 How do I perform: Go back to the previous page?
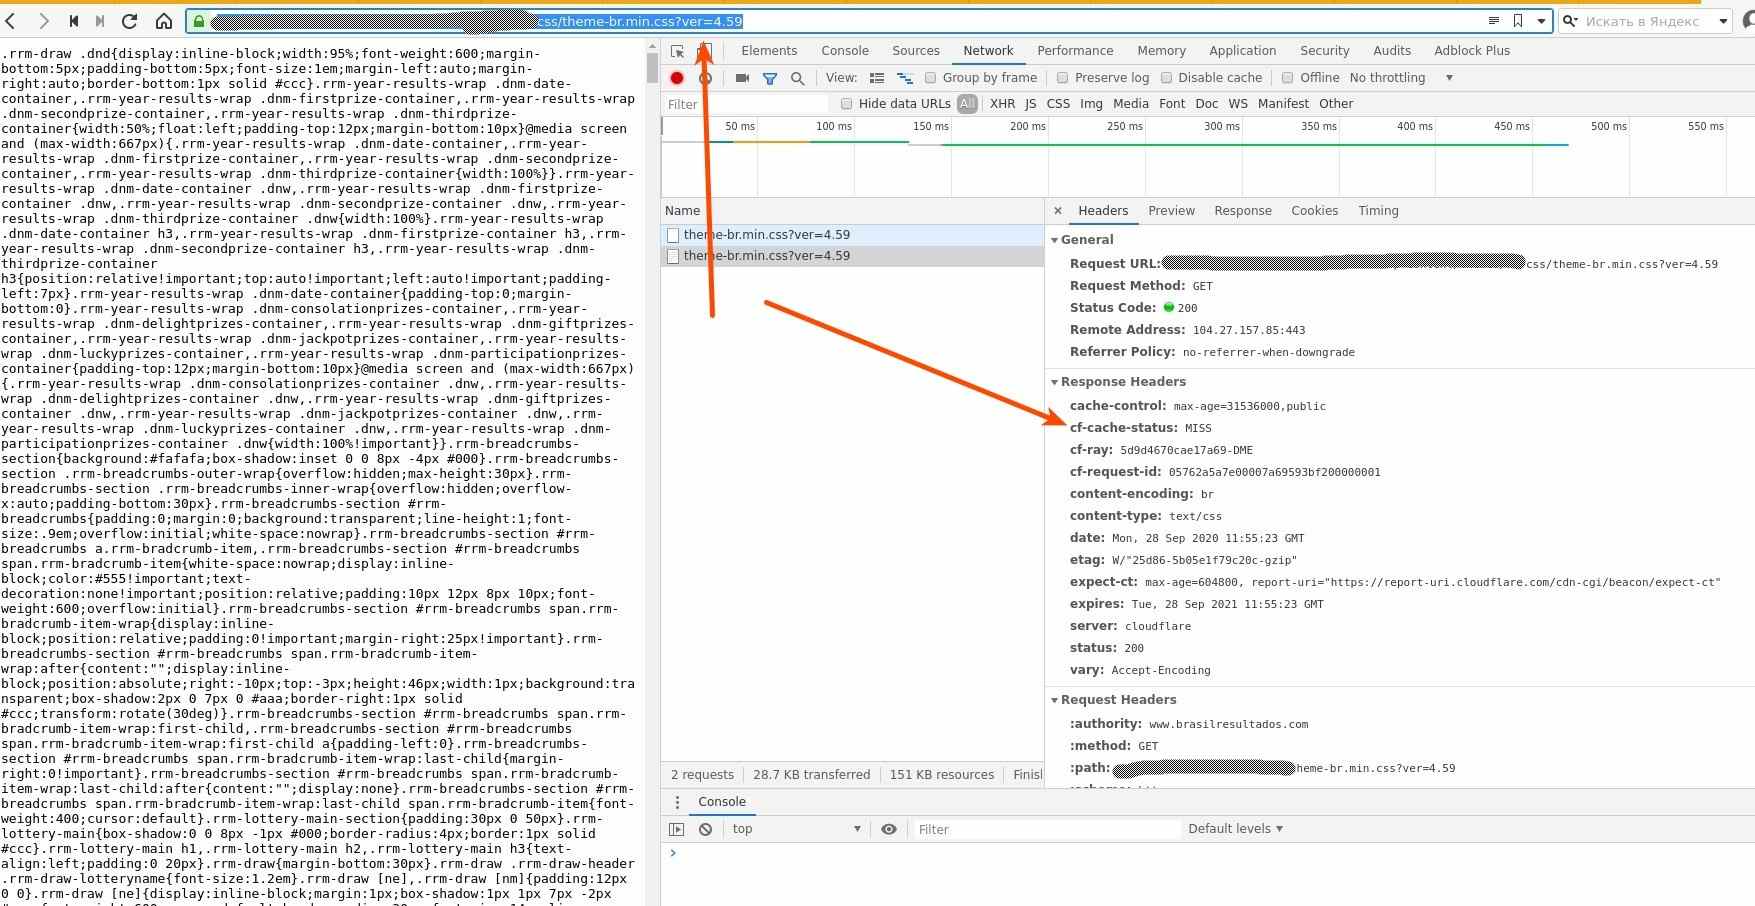(x=11, y=21)
